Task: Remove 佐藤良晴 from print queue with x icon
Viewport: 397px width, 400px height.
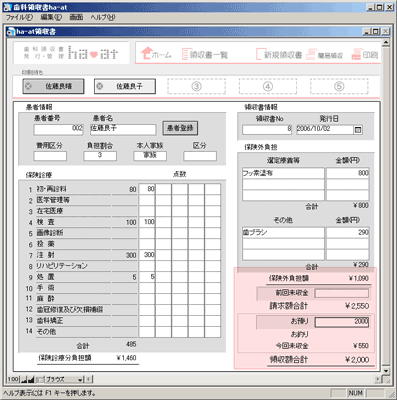Action: tap(28, 86)
